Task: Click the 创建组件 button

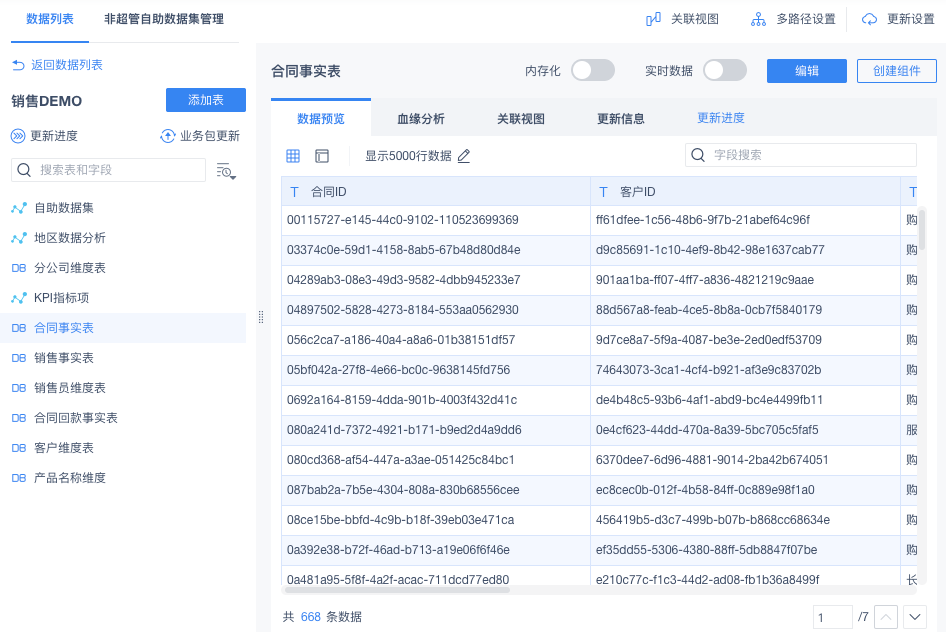Action: (x=897, y=71)
